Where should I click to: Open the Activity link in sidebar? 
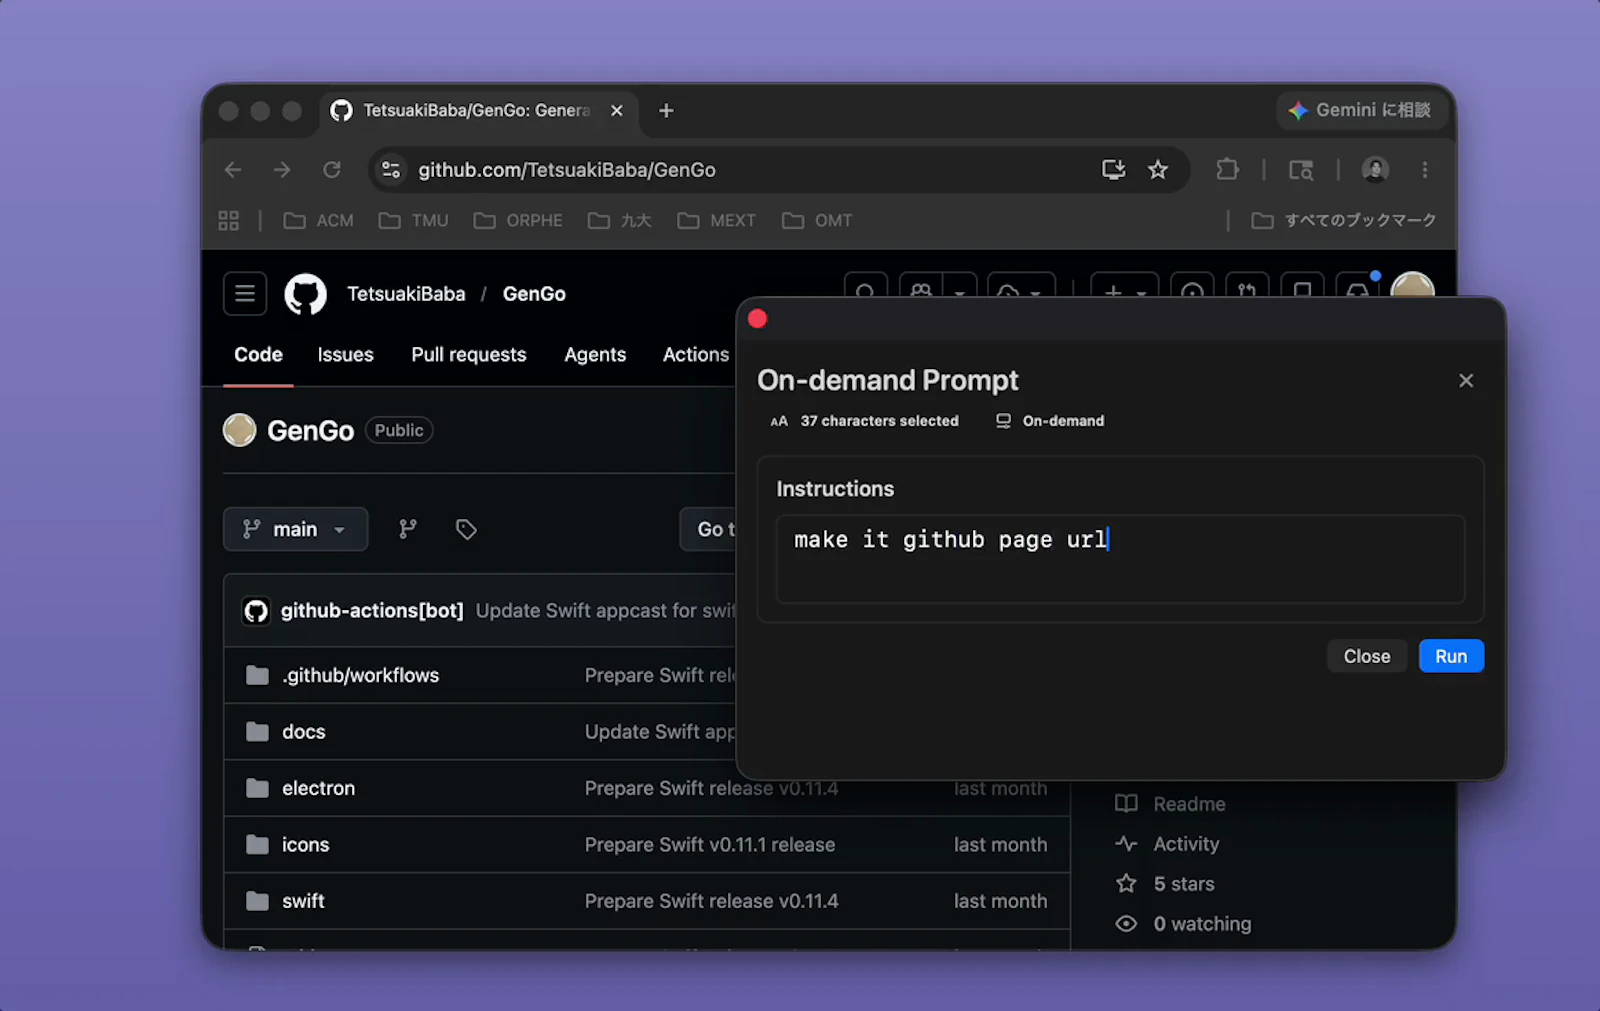point(1167,844)
